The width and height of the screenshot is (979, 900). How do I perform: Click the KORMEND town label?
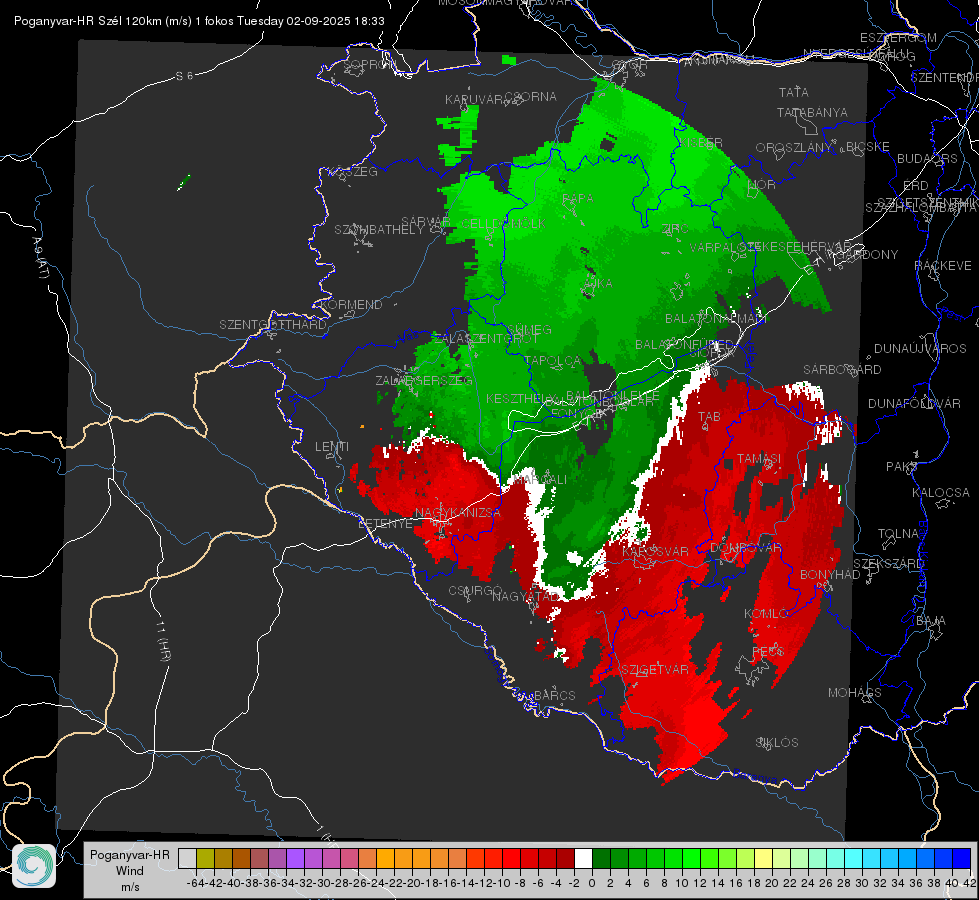pos(350,305)
